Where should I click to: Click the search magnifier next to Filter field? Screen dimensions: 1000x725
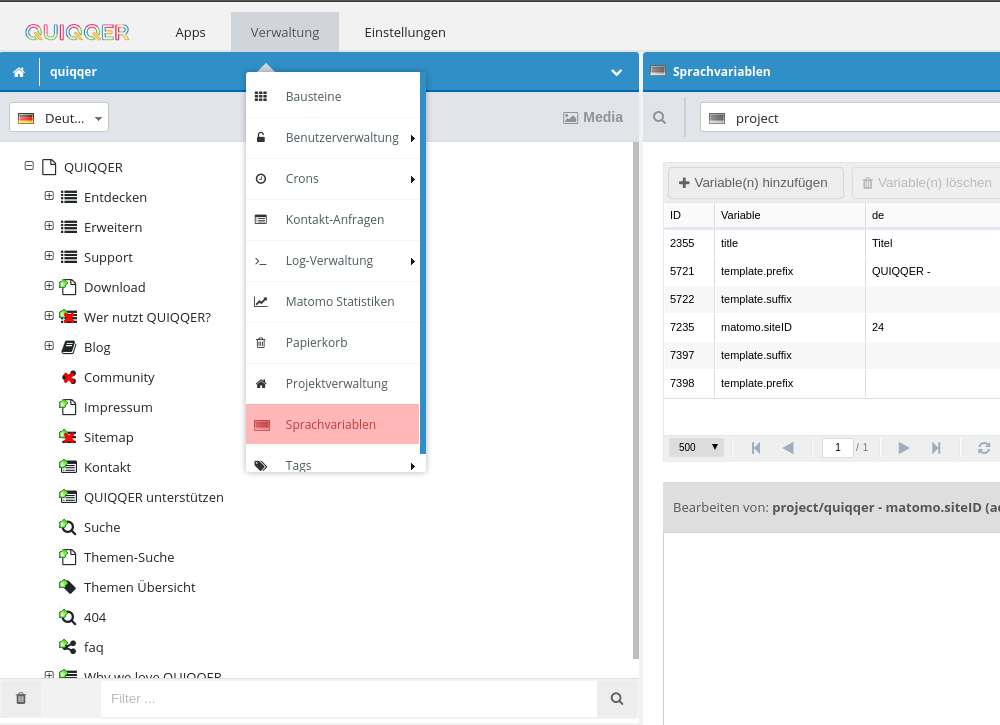click(x=617, y=698)
